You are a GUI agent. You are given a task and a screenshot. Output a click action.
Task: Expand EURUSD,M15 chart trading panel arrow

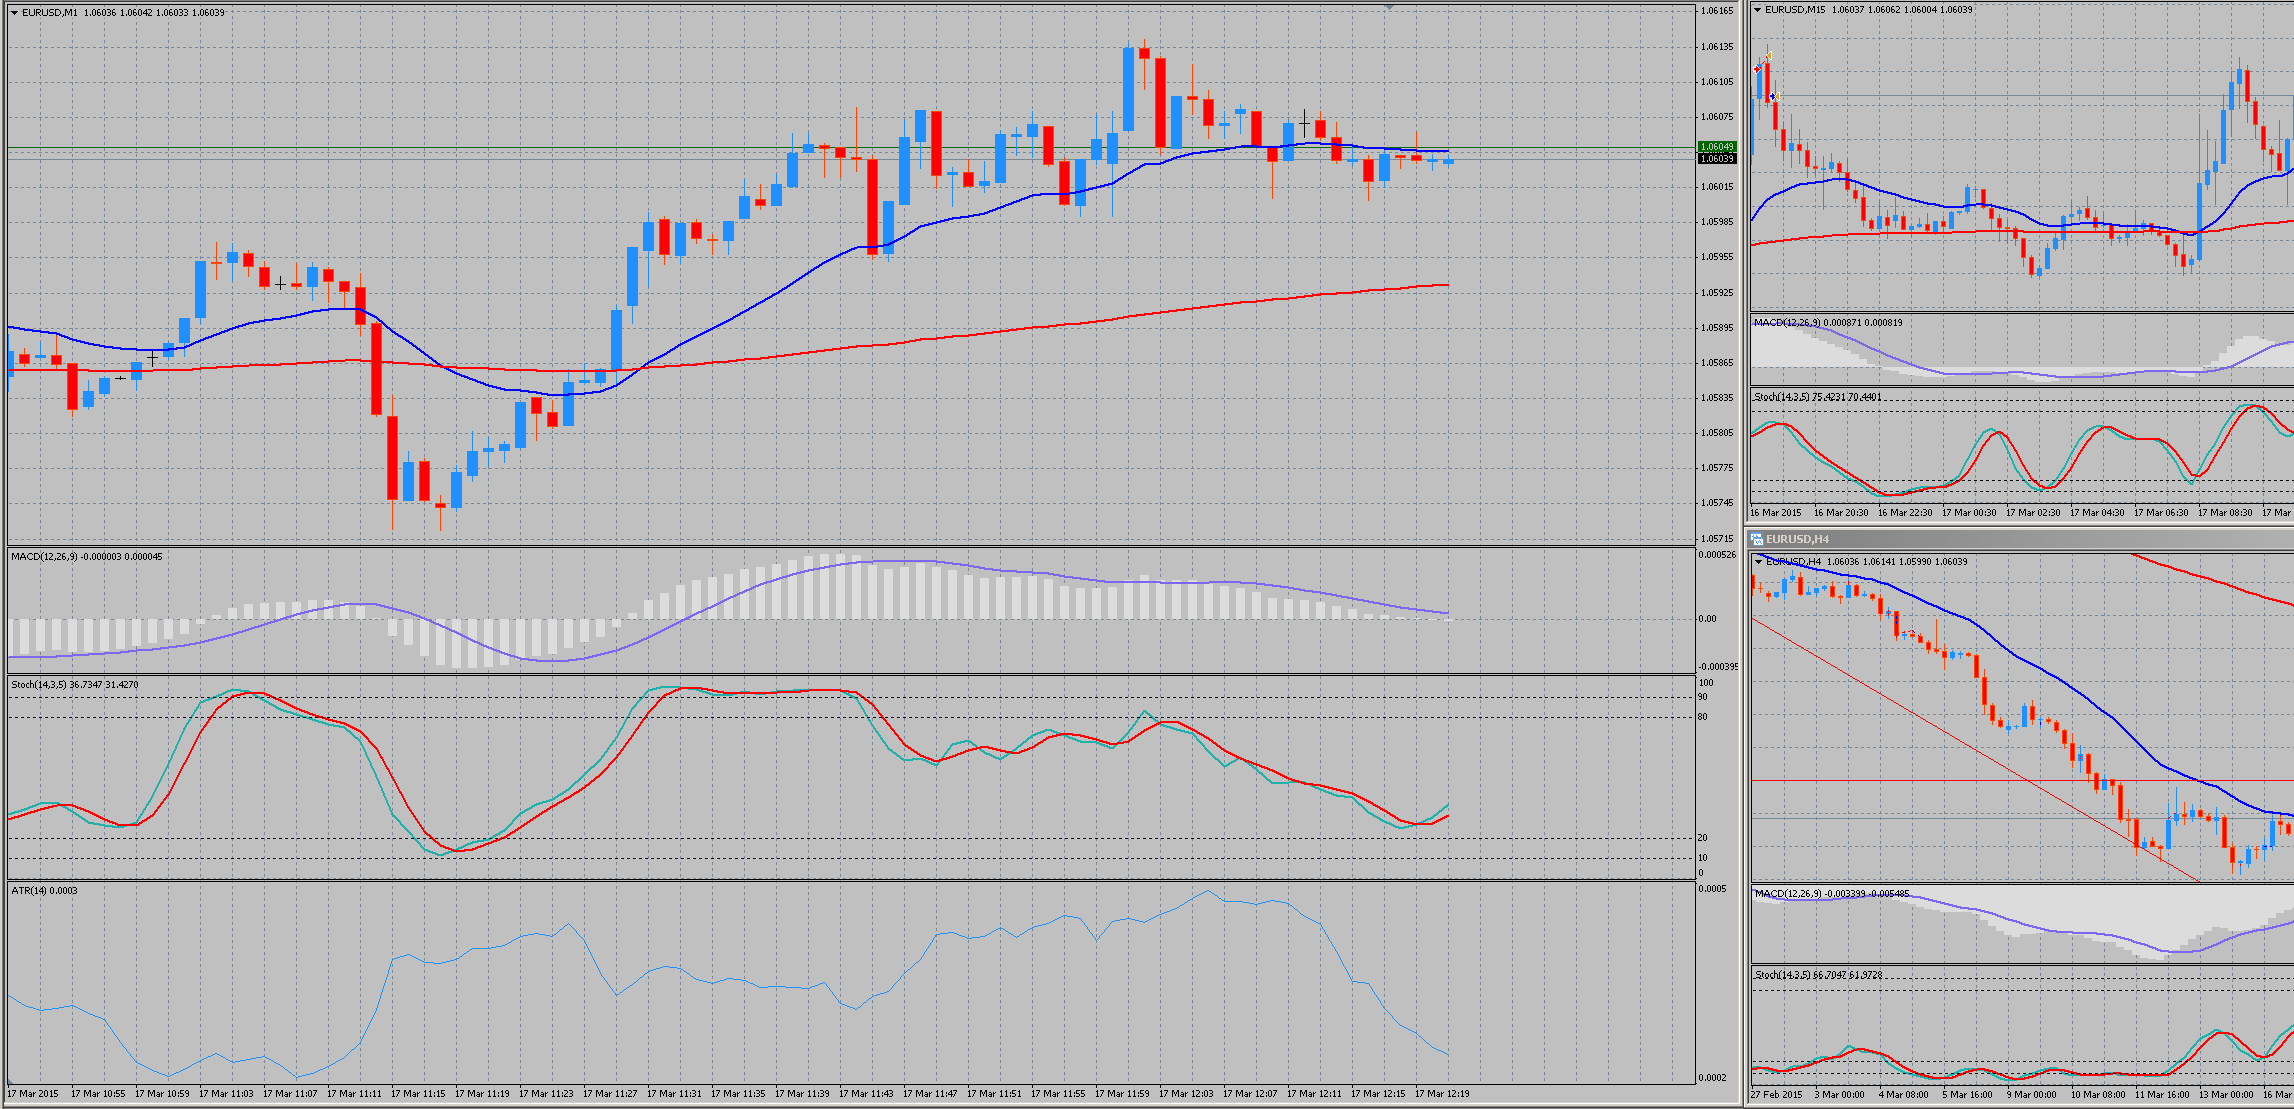point(1757,10)
